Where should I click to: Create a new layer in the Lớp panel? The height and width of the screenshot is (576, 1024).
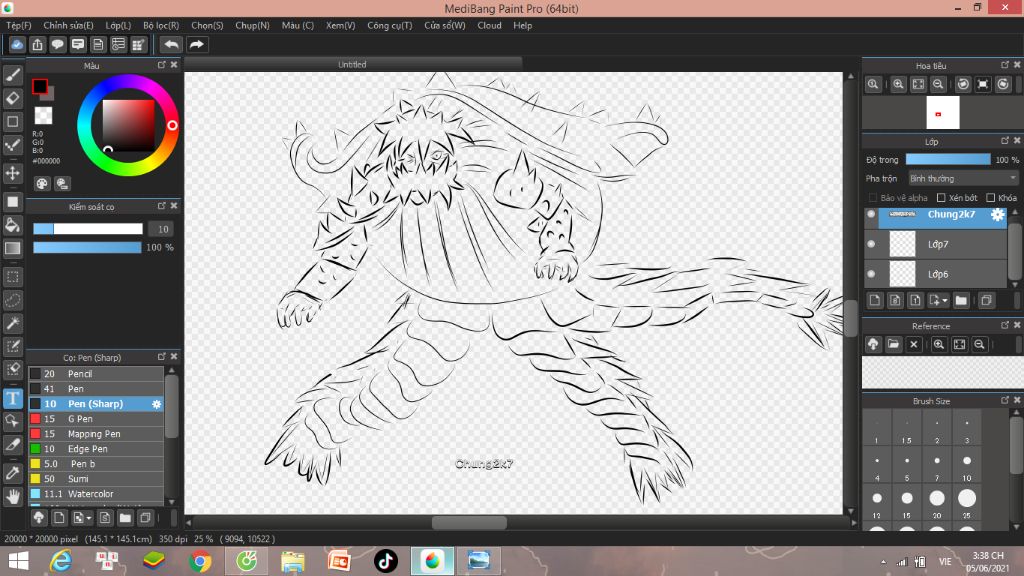pos(875,300)
